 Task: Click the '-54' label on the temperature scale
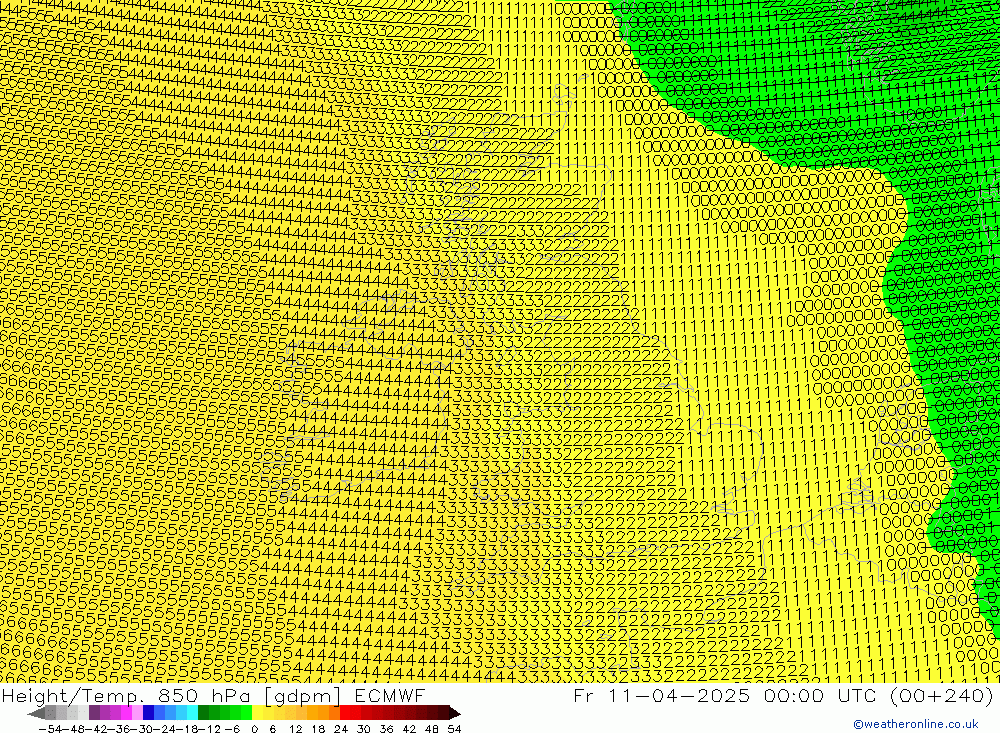(x=50, y=729)
